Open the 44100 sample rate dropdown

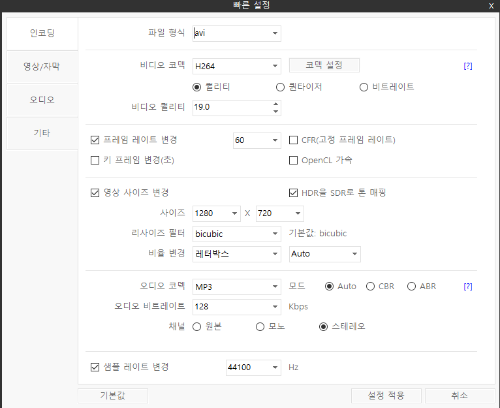254,367
